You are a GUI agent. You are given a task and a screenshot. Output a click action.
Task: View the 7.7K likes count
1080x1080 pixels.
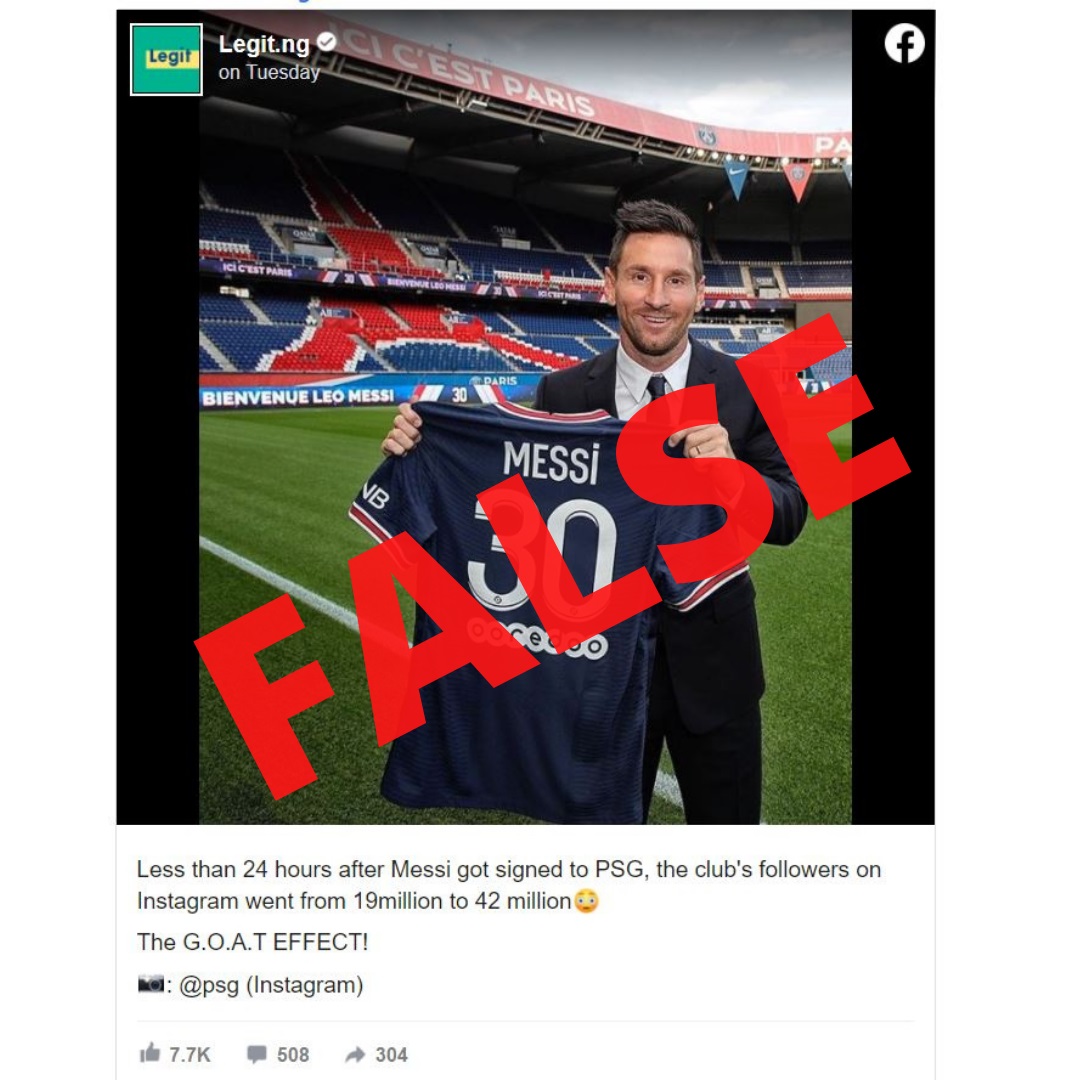(189, 1055)
